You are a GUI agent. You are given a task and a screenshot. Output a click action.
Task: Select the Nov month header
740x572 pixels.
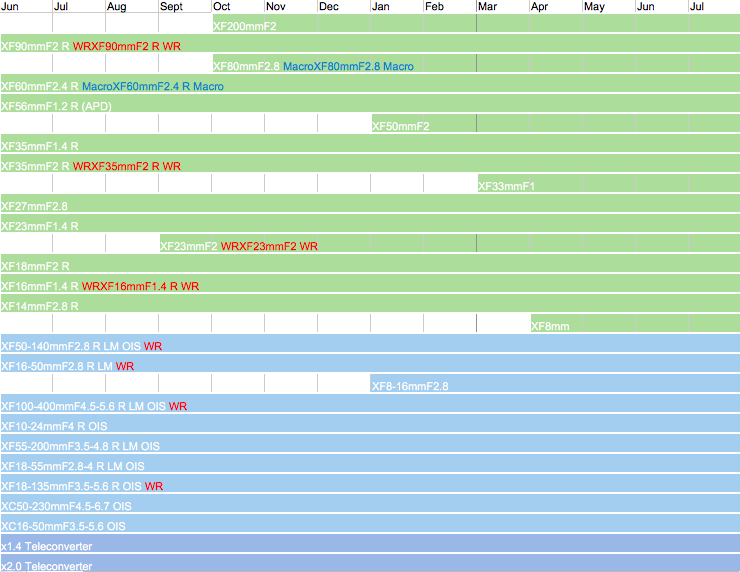click(276, 7)
